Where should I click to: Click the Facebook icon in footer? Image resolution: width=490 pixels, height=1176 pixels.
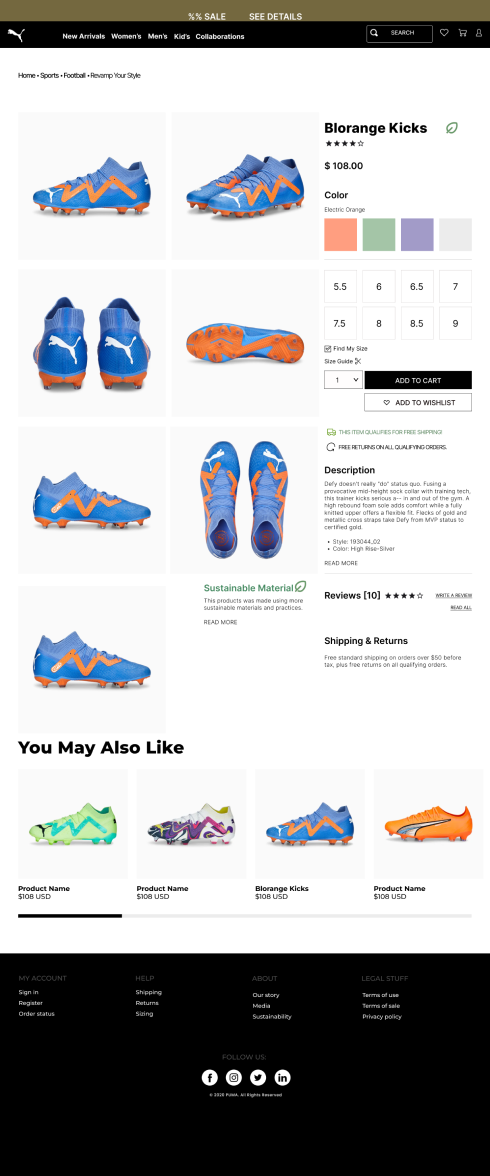(x=209, y=1078)
